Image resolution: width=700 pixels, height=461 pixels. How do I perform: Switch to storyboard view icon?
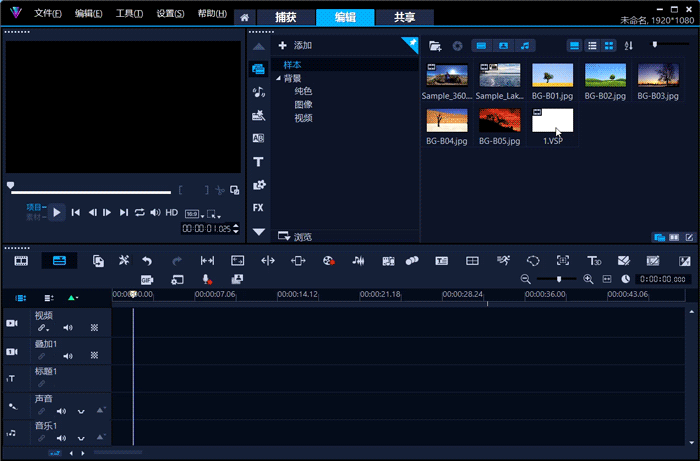coord(20,260)
